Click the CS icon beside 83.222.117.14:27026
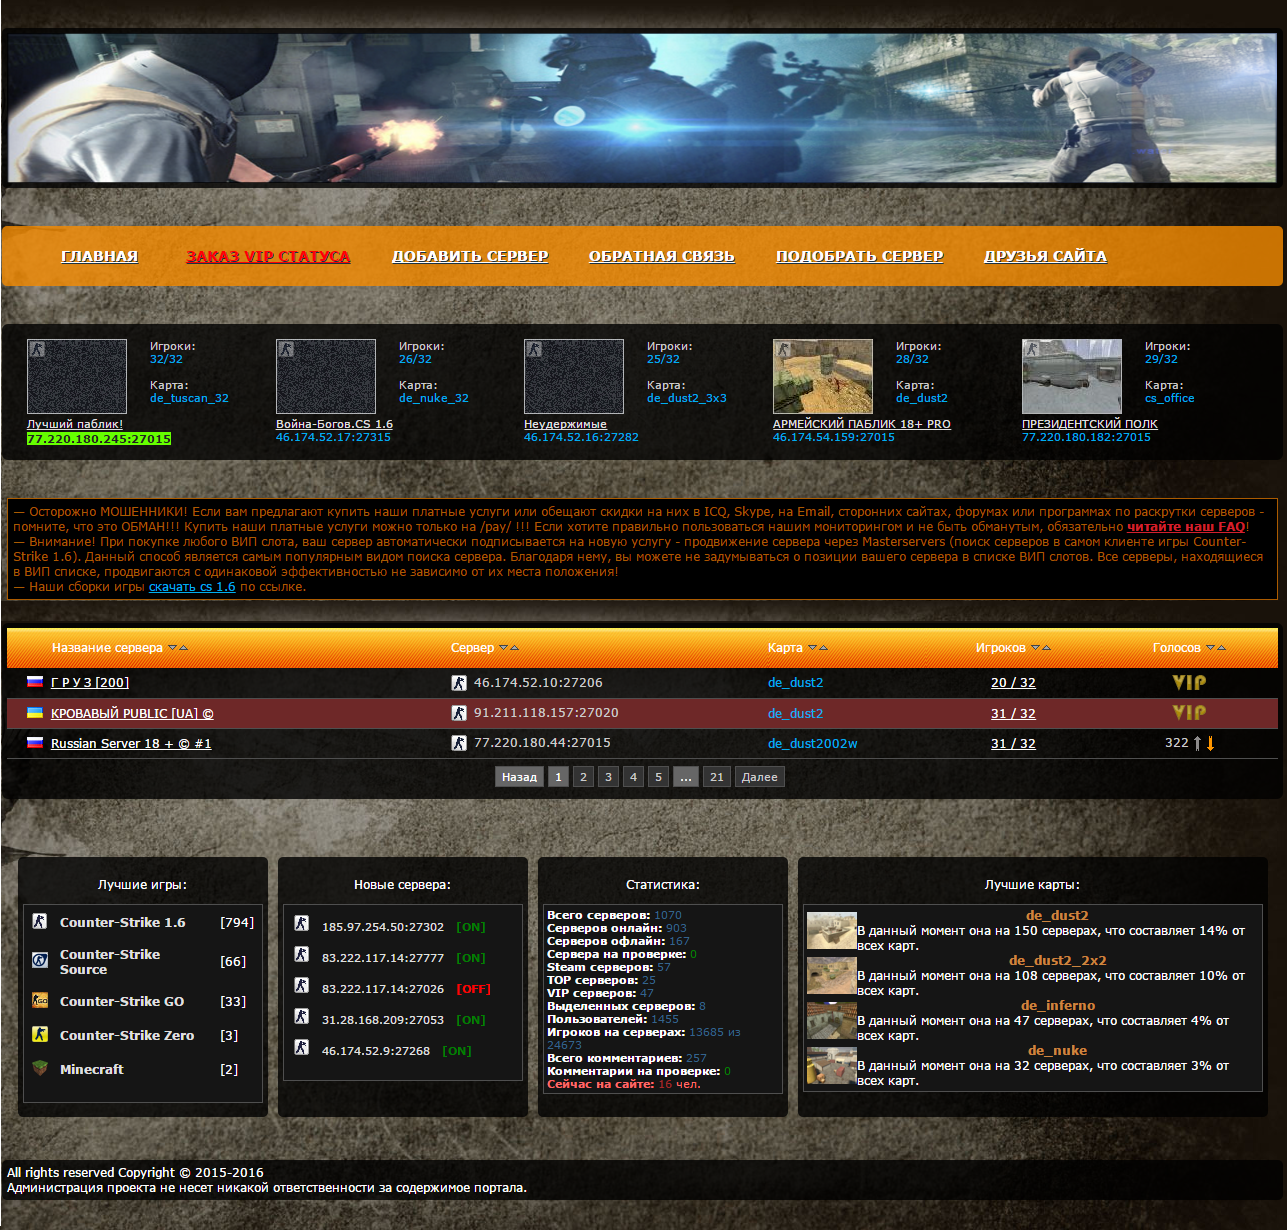 click(x=301, y=985)
